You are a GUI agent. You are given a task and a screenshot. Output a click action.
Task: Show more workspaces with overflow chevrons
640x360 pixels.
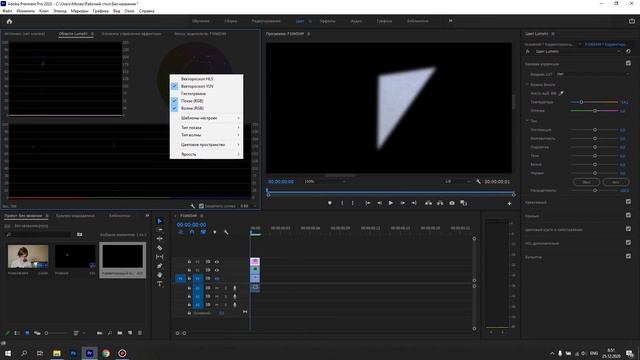pos(450,21)
